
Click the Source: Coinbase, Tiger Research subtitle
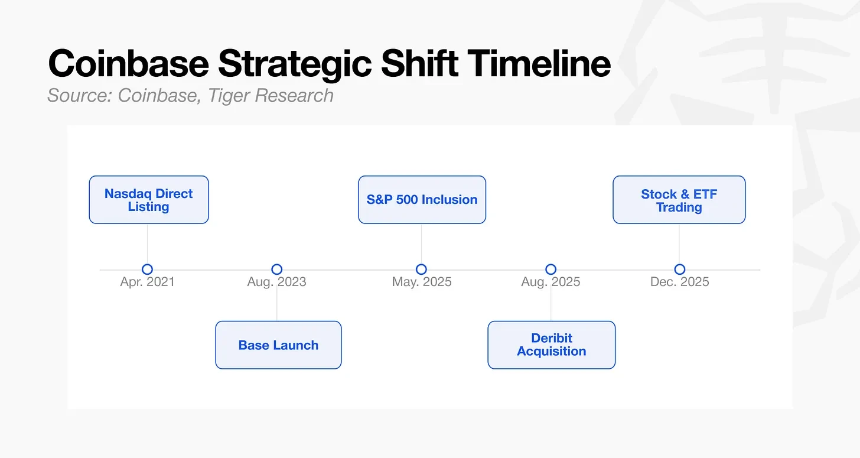click(190, 95)
